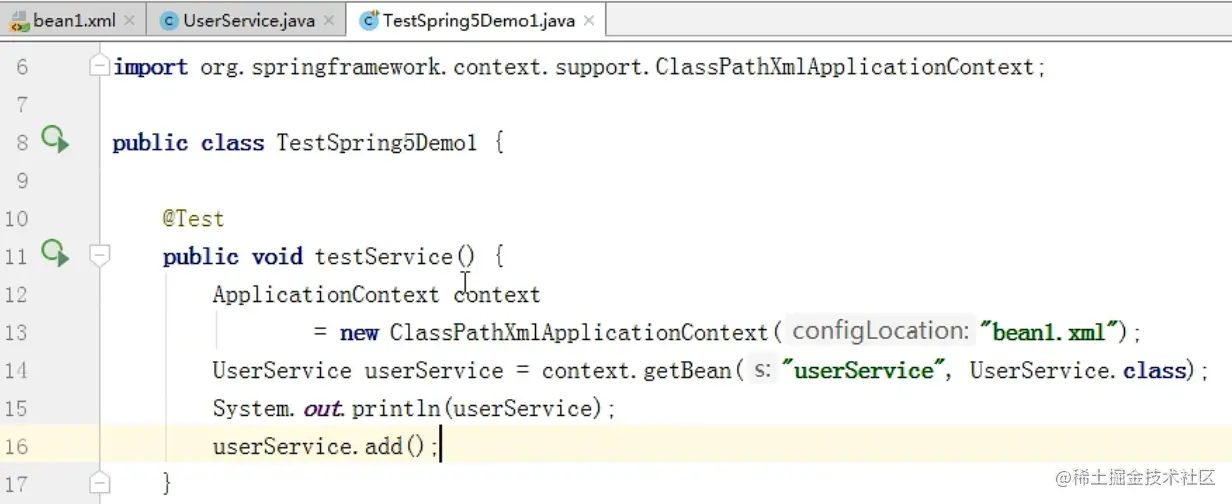
Task: Click the getBean method call
Action: 689,370
